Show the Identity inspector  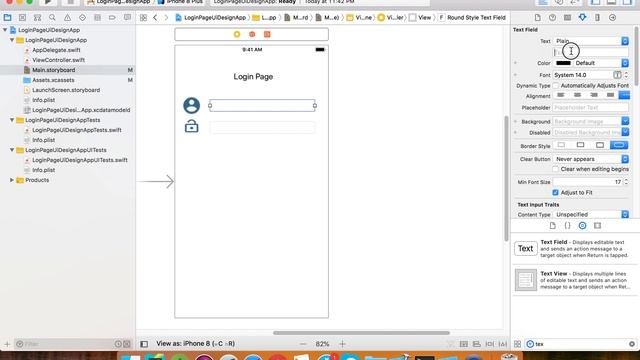pos(567,18)
